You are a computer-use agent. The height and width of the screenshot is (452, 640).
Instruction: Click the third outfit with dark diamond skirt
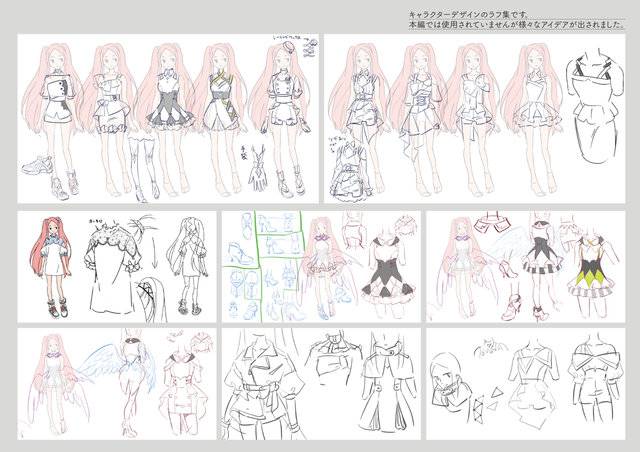click(167, 118)
